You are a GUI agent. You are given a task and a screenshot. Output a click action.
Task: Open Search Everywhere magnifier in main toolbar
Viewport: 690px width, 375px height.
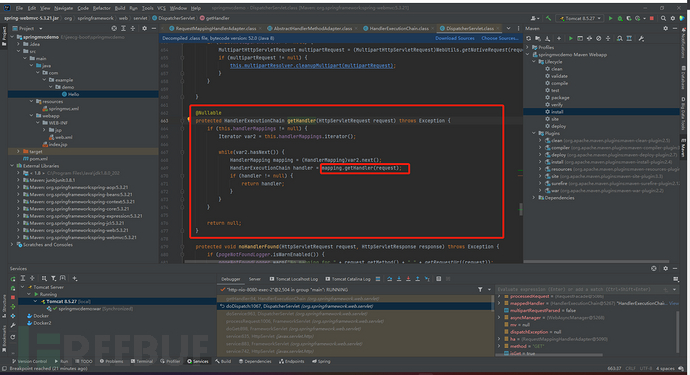tap(663, 18)
